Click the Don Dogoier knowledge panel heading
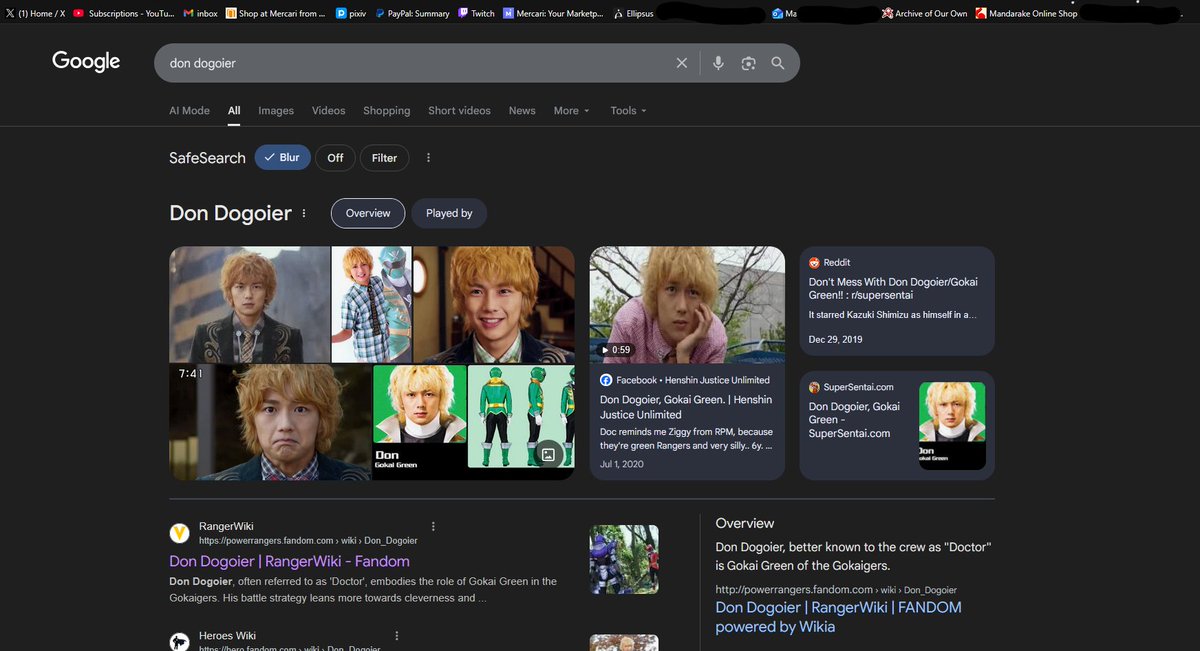 [x=230, y=213]
